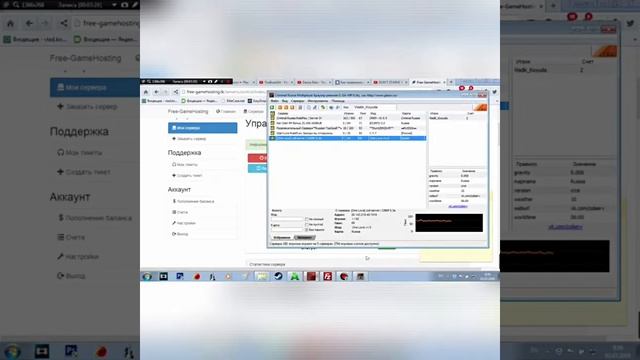The image size is (640, 360).
Task: Click the "gravity" rule row
Action: pos(457,176)
